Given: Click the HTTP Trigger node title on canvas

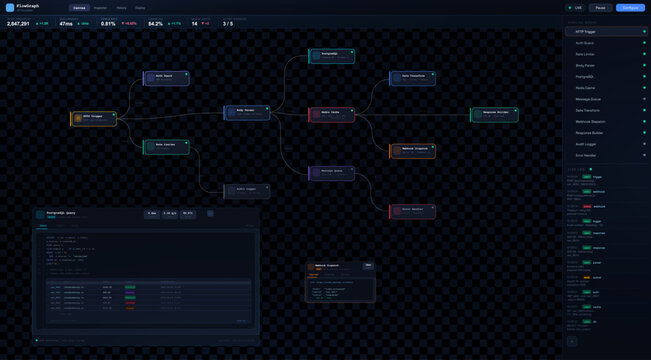Looking at the screenshot, I should pos(93,116).
